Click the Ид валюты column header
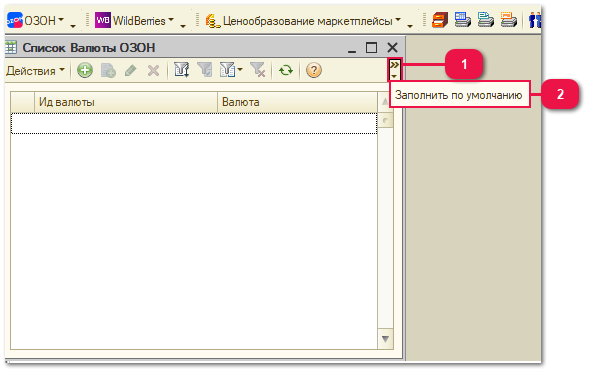Image resolution: width=600 pixels, height=372 pixels. (126, 102)
